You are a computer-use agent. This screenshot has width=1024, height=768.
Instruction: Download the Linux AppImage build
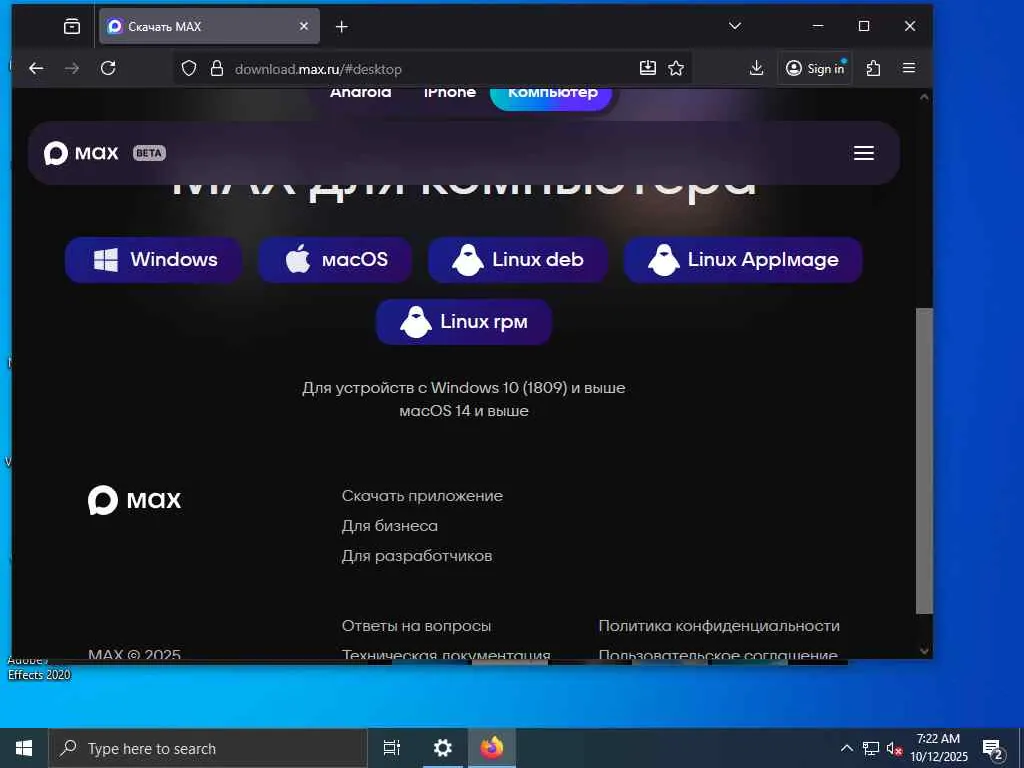(743, 259)
